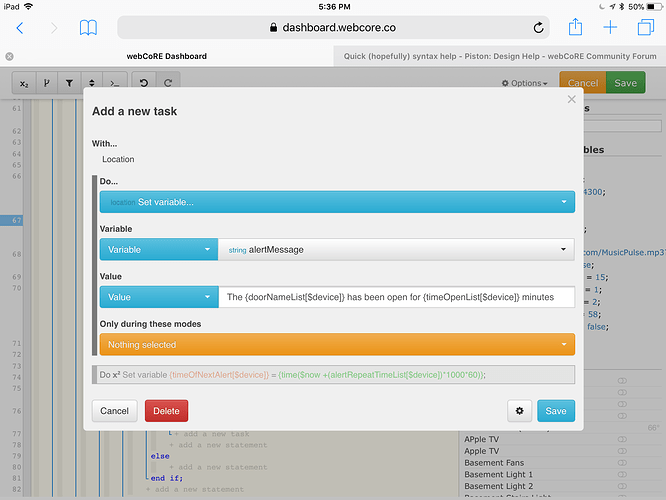Viewport: 666px width, 500px height.
Task: Click the red Delete button
Action: (x=166, y=411)
